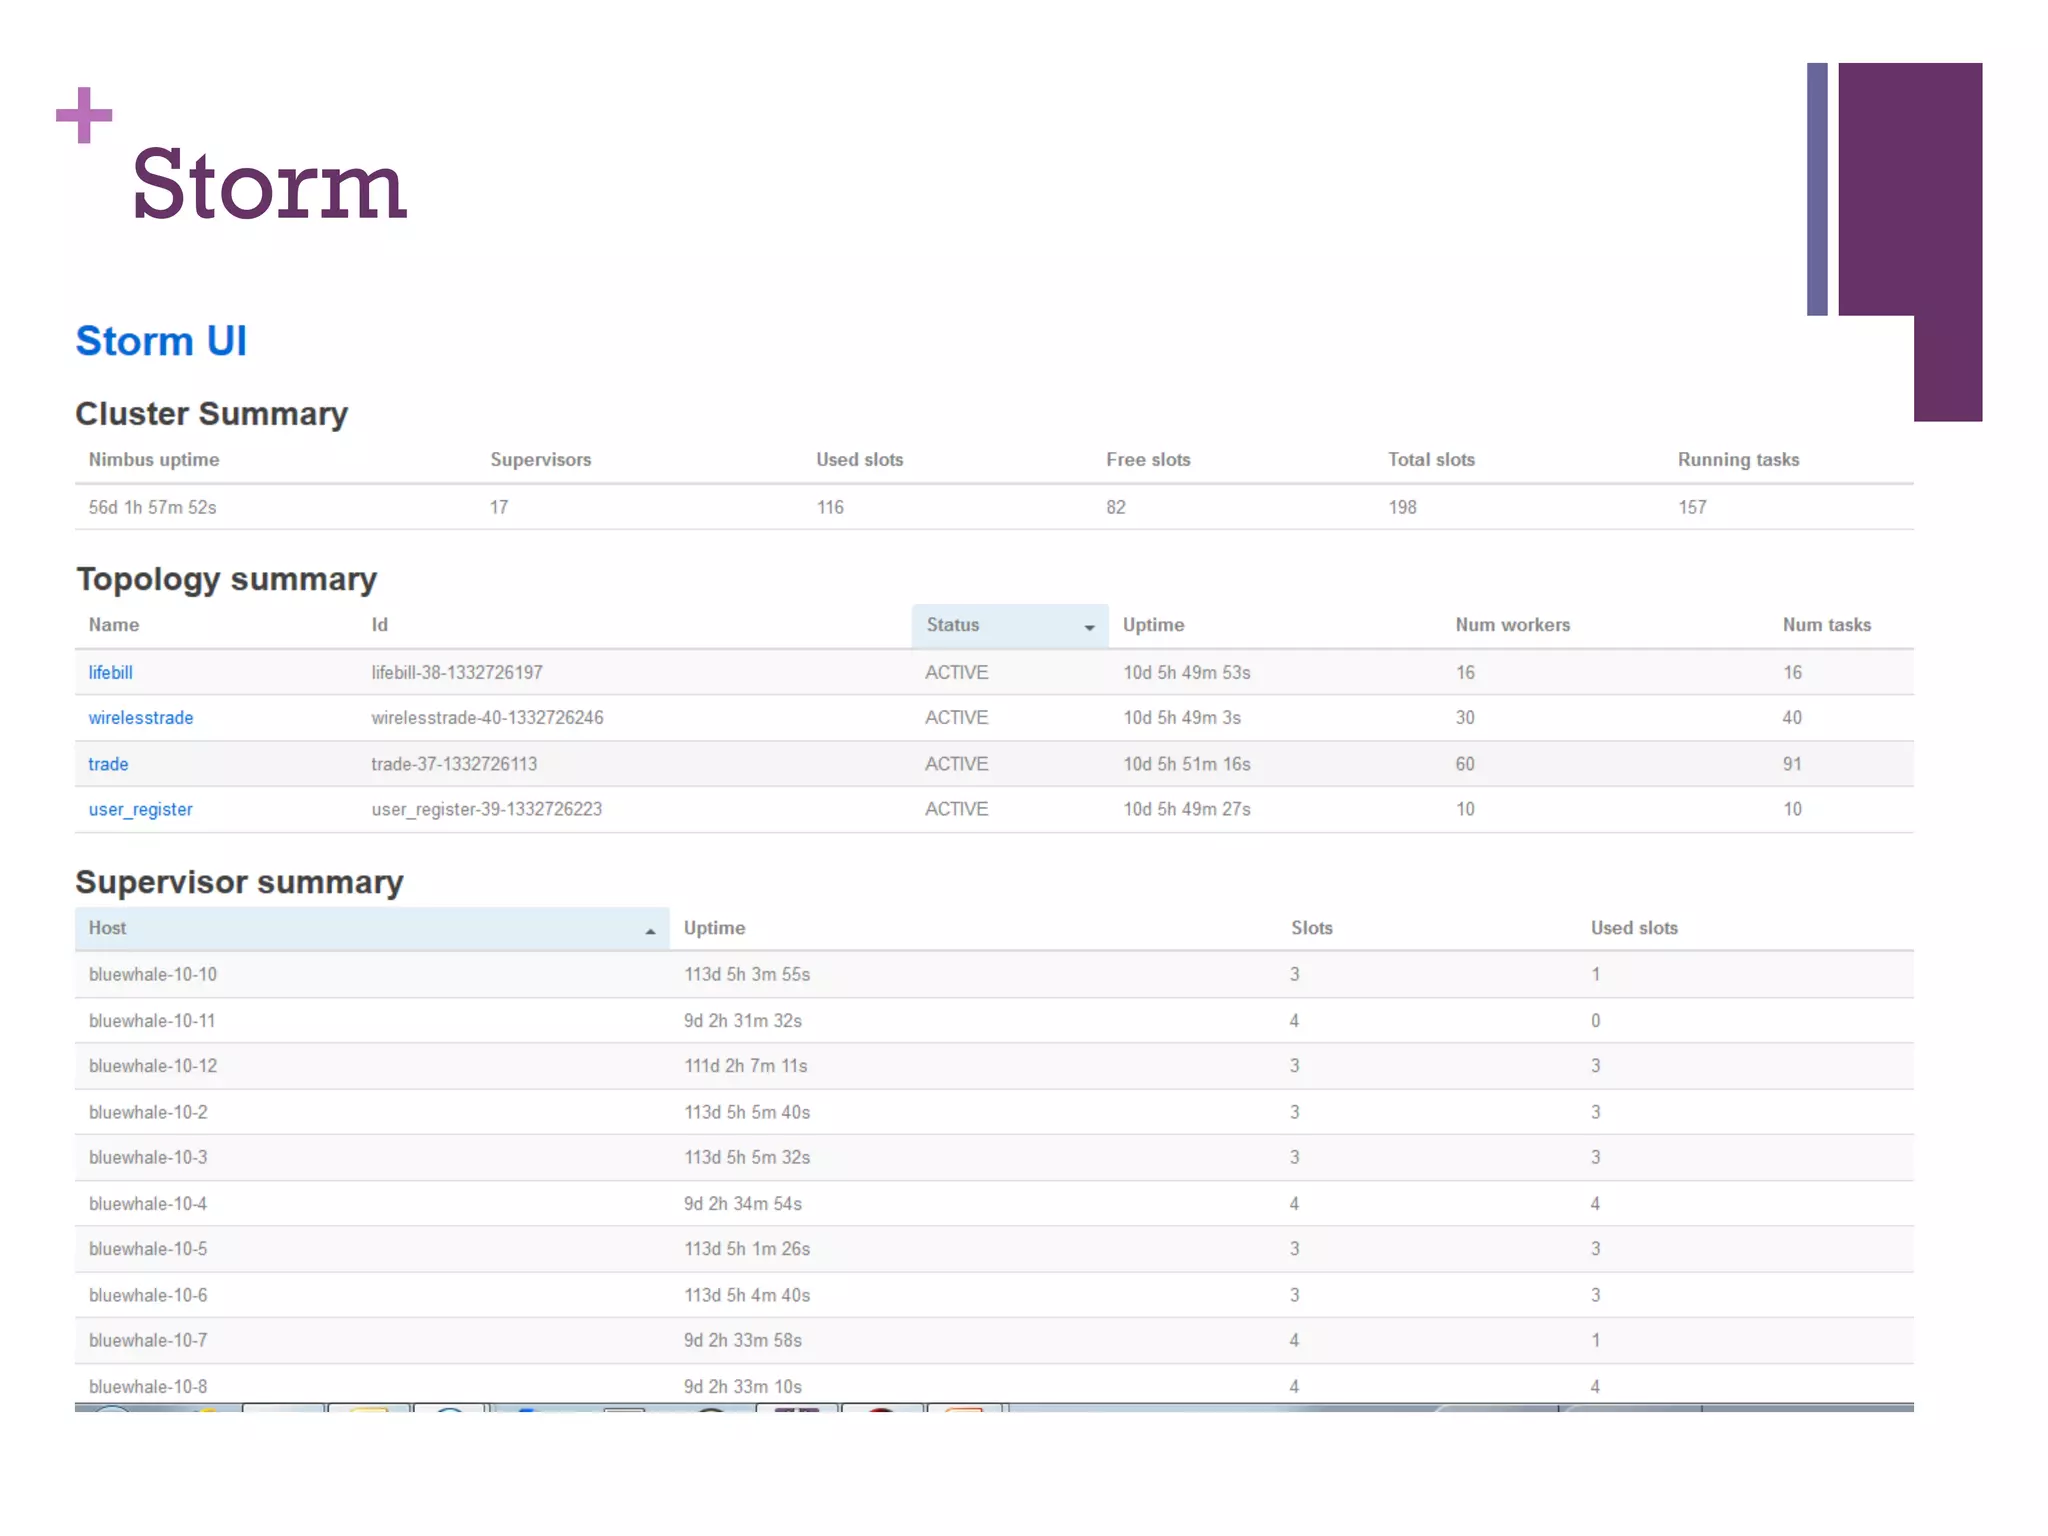The image size is (2048, 1536).
Task: Open the Storm UI title link
Action: click(161, 341)
